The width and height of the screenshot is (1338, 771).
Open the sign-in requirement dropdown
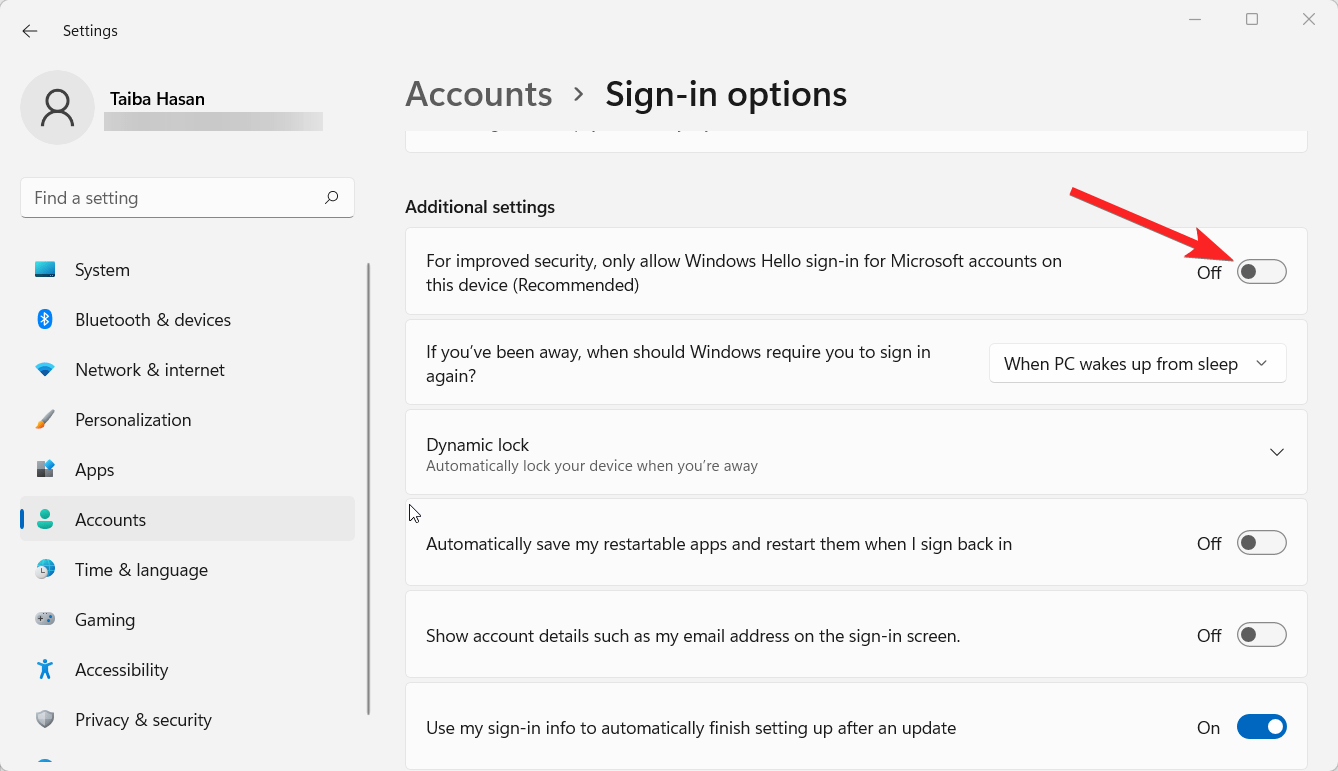(1137, 363)
